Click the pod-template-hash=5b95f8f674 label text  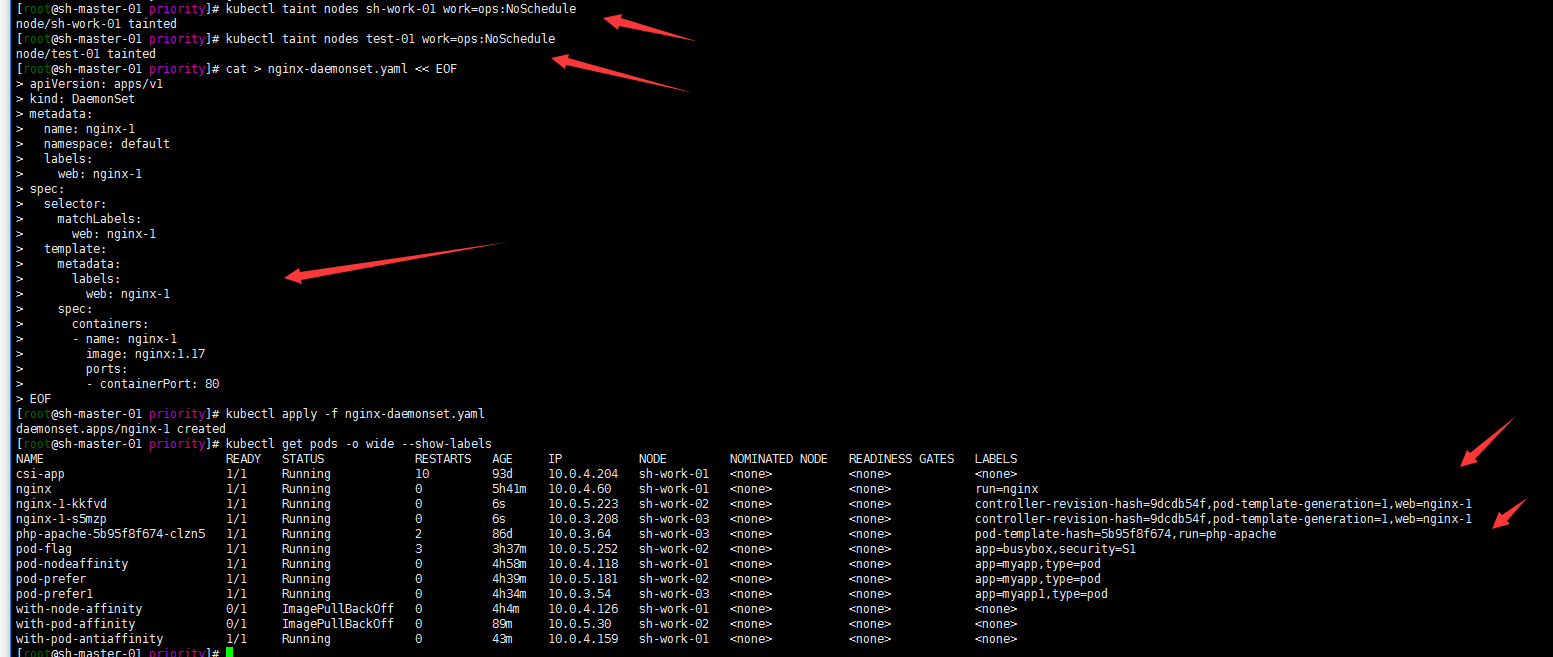coord(1073,534)
